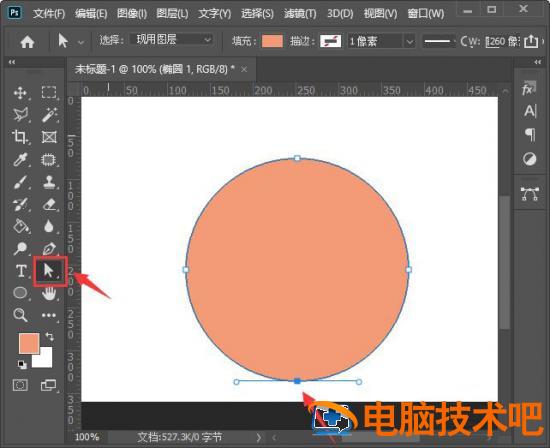The height and width of the screenshot is (448, 550).
Task: Select the Hand tool
Action: tap(49, 293)
